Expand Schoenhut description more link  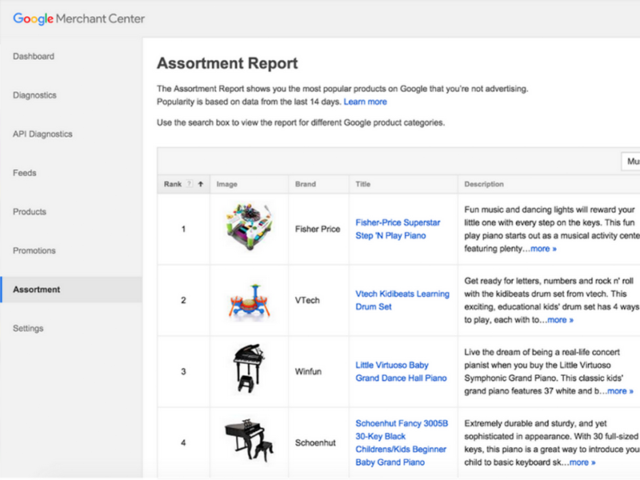click(x=582, y=462)
